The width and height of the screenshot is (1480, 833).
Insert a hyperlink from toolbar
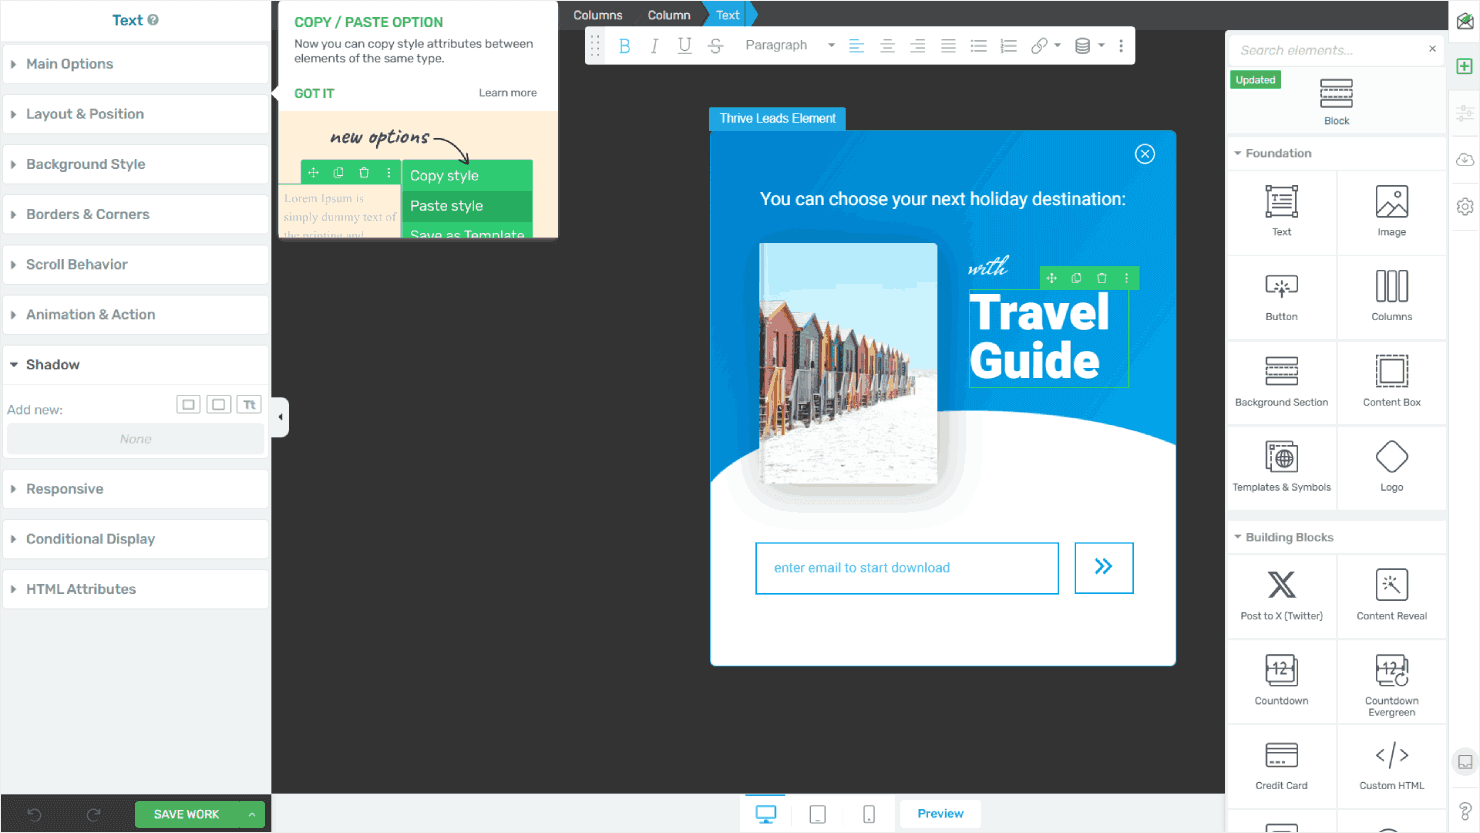tap(1040, 46)
